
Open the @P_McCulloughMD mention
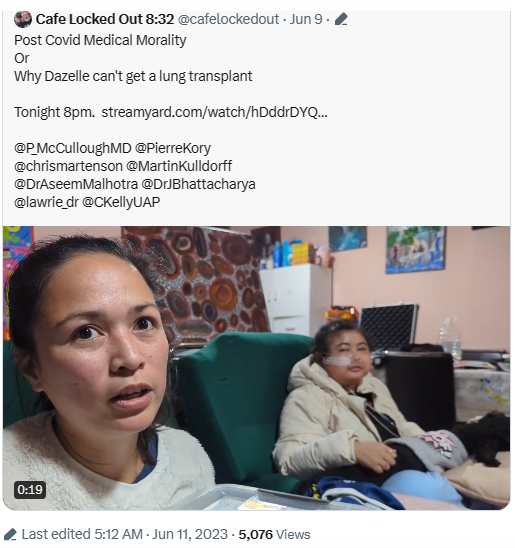point(73,149)
